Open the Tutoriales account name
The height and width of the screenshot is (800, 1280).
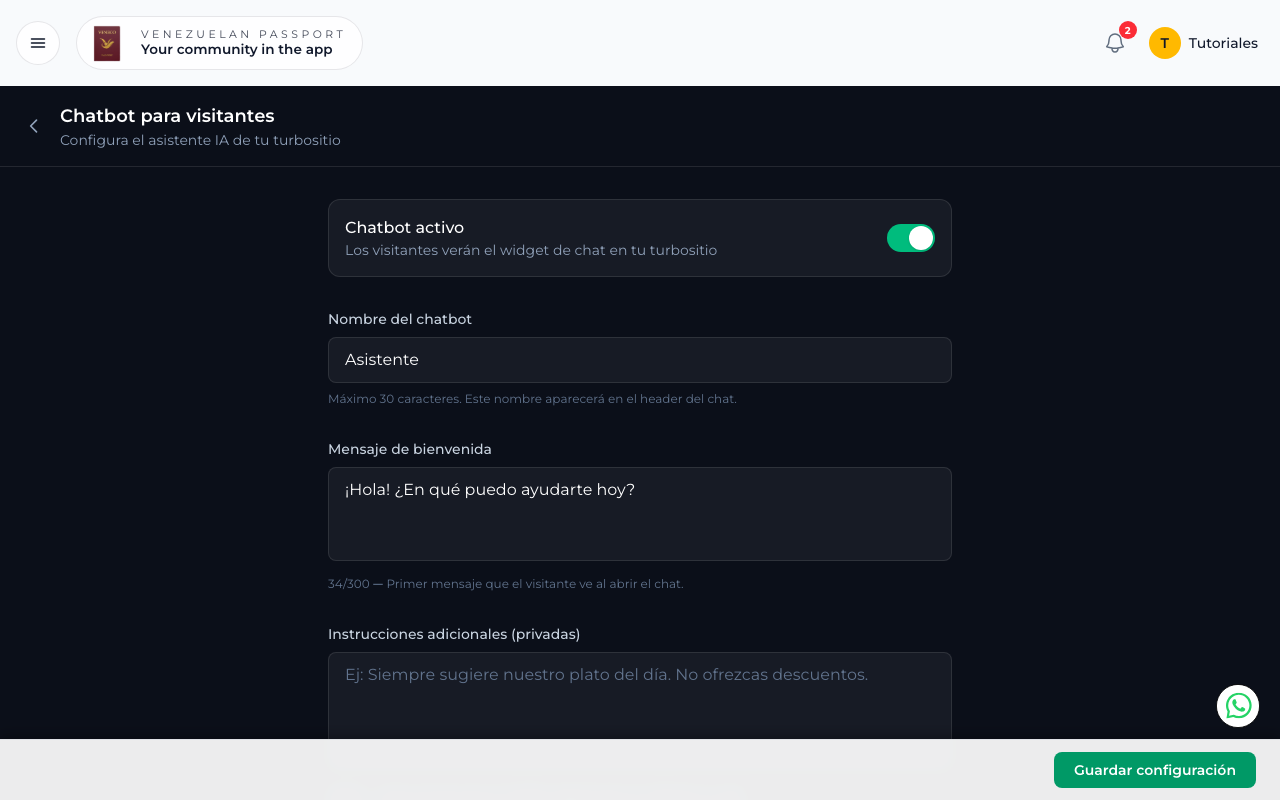pos(1223,43)
